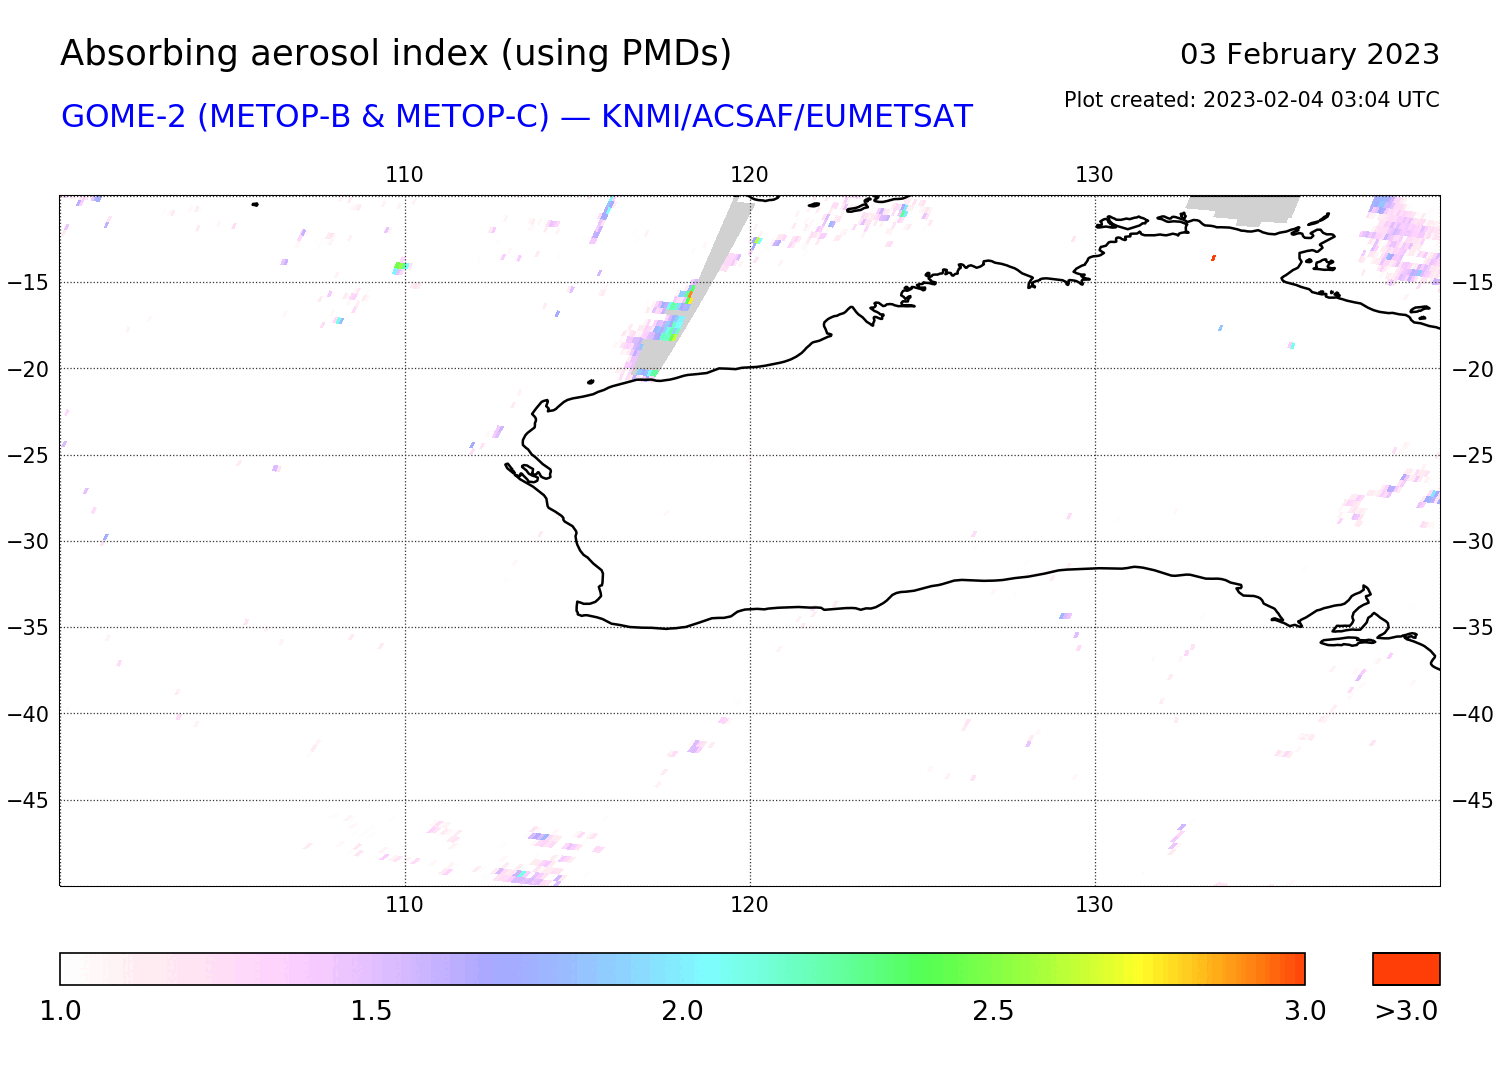Click the colorbar tick label "1.0"

pos(60,1011)
